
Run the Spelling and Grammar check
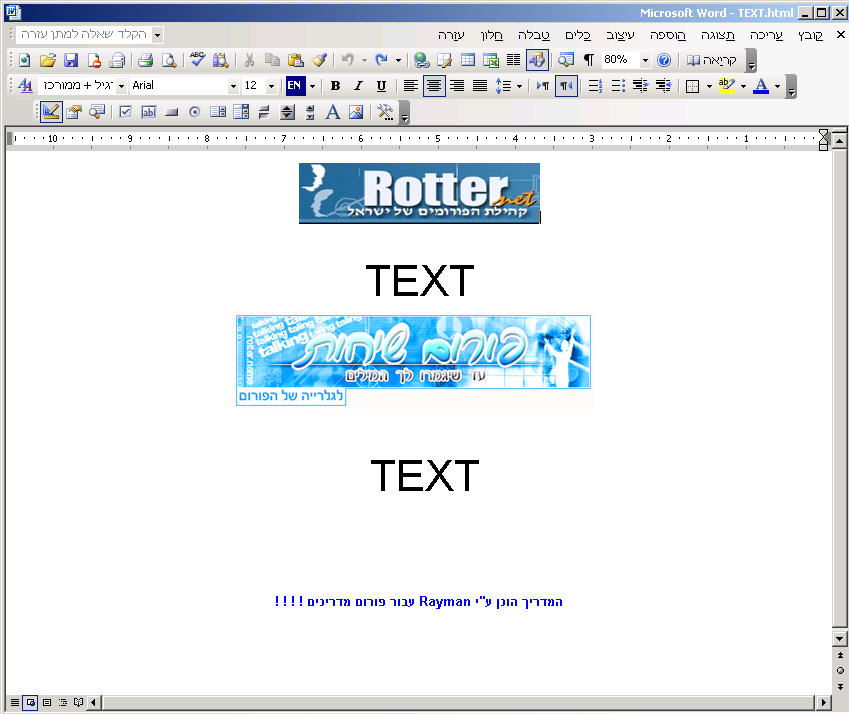[198, 60]
